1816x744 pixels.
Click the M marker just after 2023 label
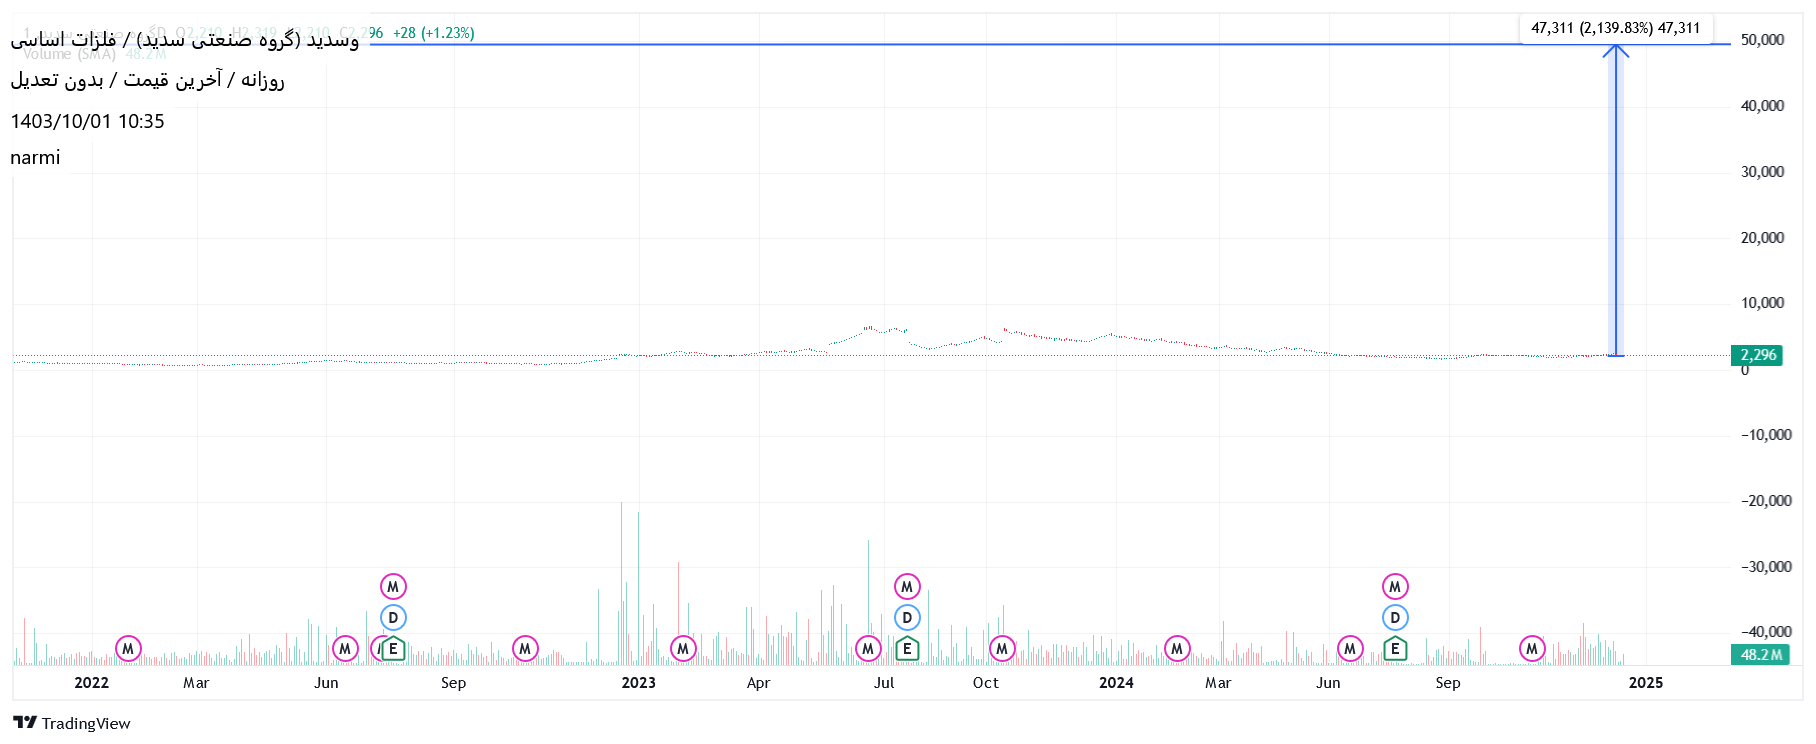pos(683,649)
